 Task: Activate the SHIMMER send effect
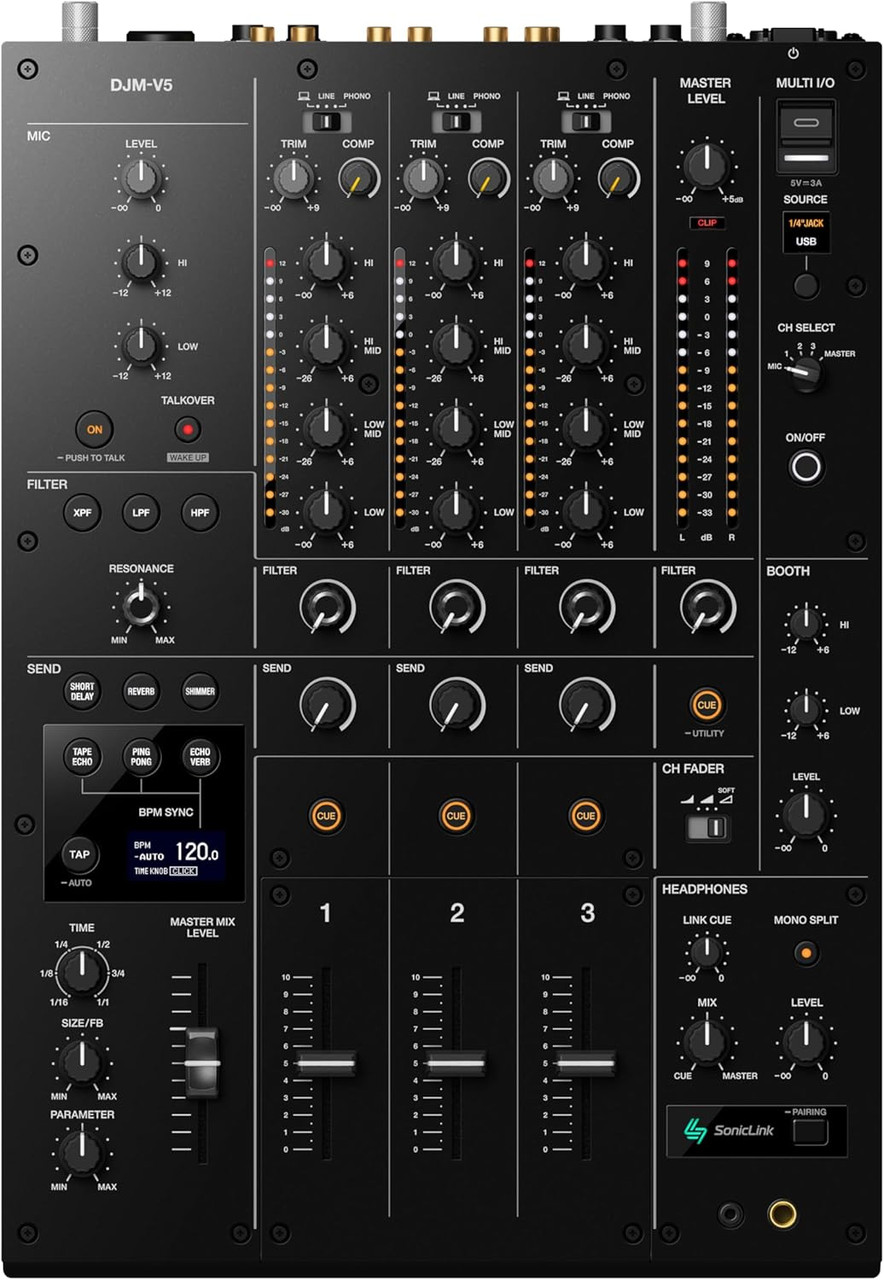click(200, 691)
